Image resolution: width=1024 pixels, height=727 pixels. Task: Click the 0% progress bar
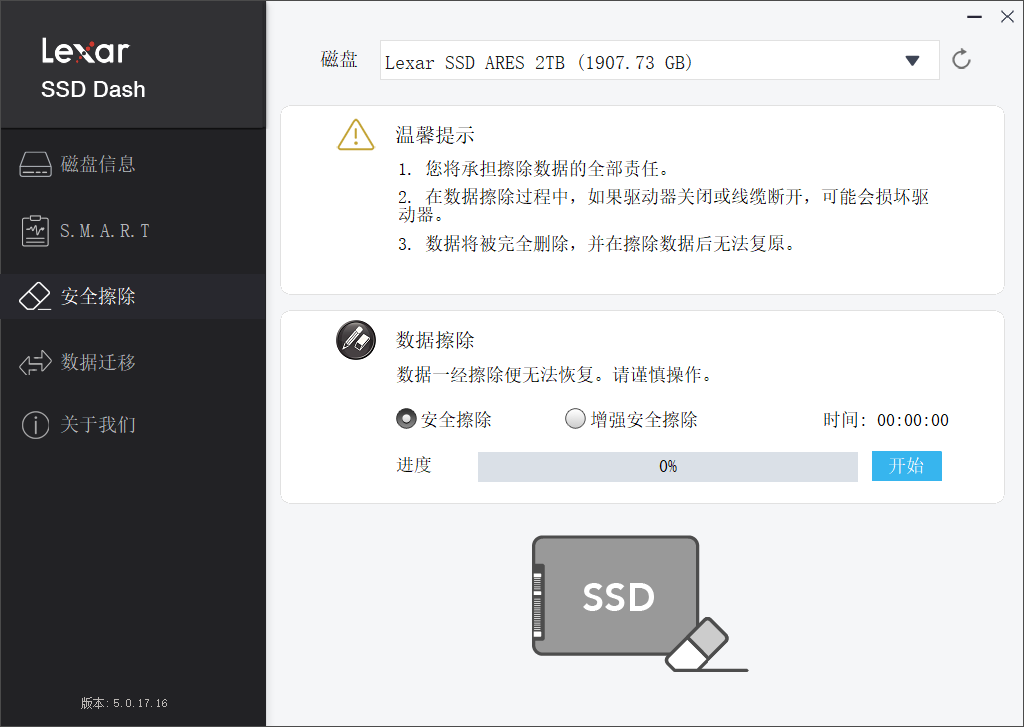(668, 466)
